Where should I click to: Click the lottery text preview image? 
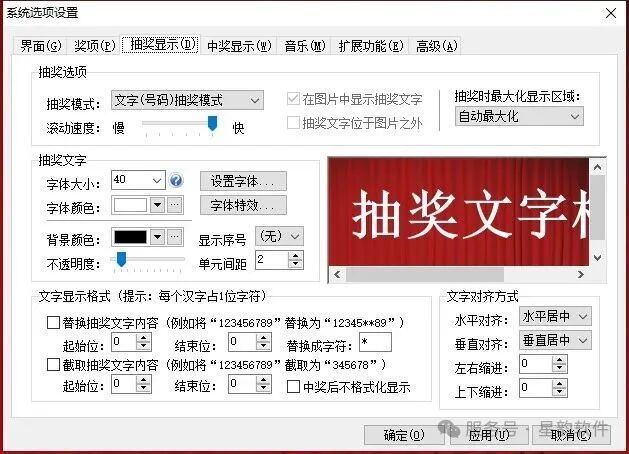tap(459, 211)
